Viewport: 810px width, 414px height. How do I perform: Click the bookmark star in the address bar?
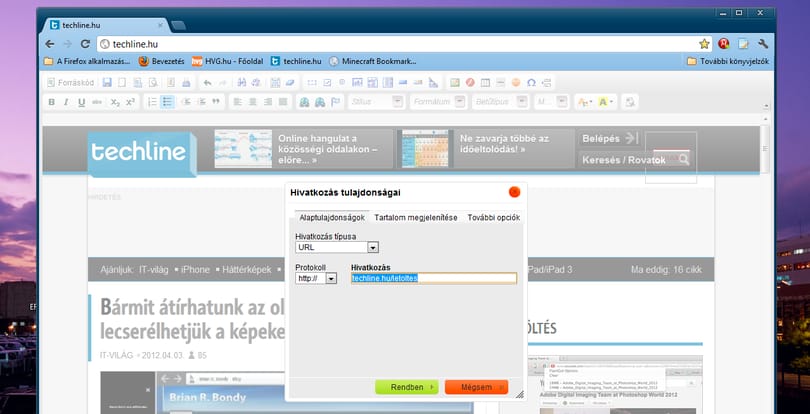point(704,44)
